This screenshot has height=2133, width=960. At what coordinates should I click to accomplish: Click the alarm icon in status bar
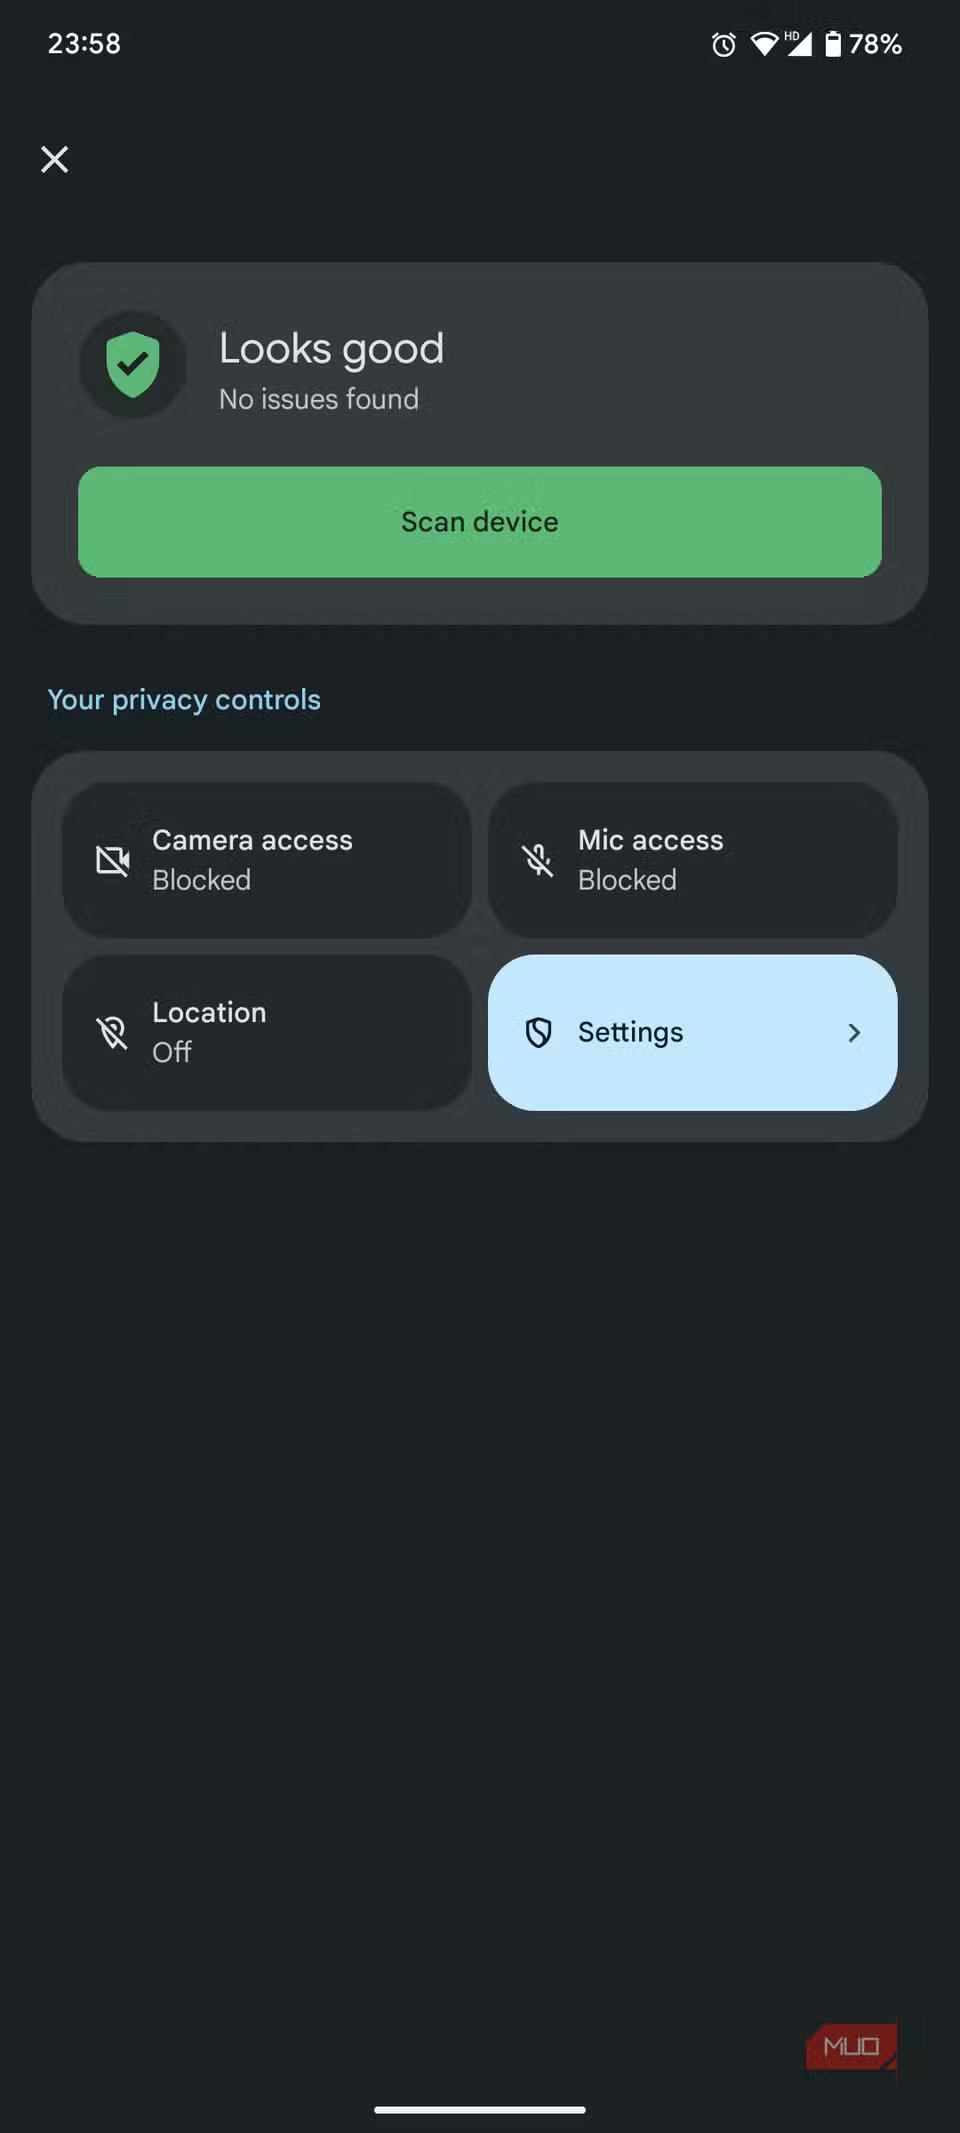pos(724,44)
